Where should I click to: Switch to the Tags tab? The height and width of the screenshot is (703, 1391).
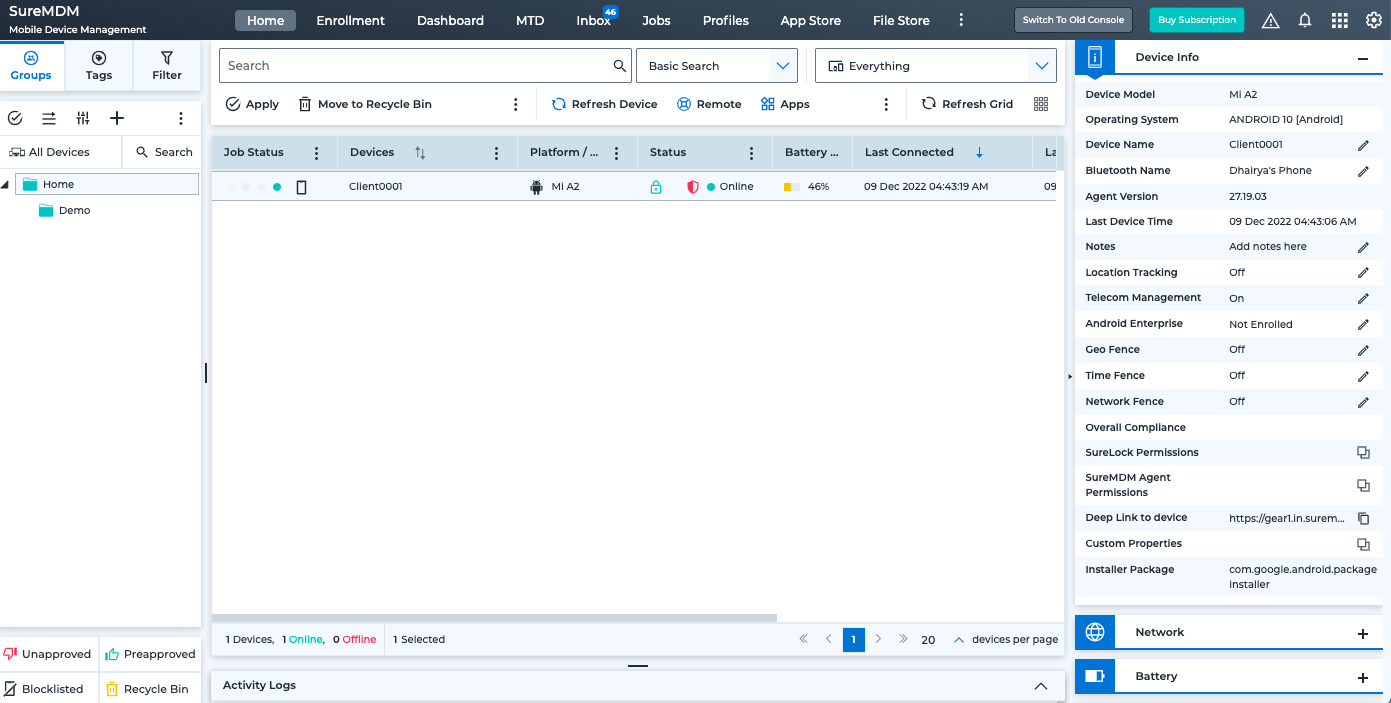99,66
